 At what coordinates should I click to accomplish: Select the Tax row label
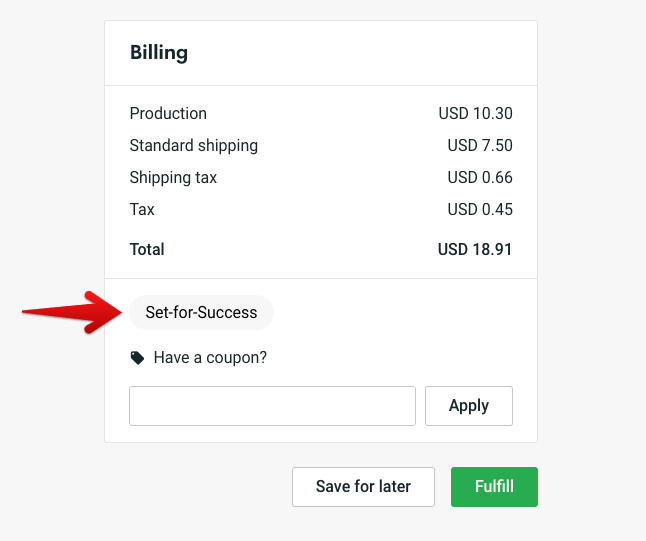click(x=142, y=210)
